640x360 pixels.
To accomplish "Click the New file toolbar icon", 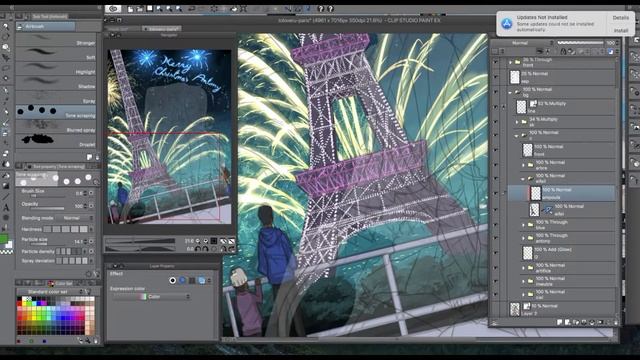I will (130, 9).
